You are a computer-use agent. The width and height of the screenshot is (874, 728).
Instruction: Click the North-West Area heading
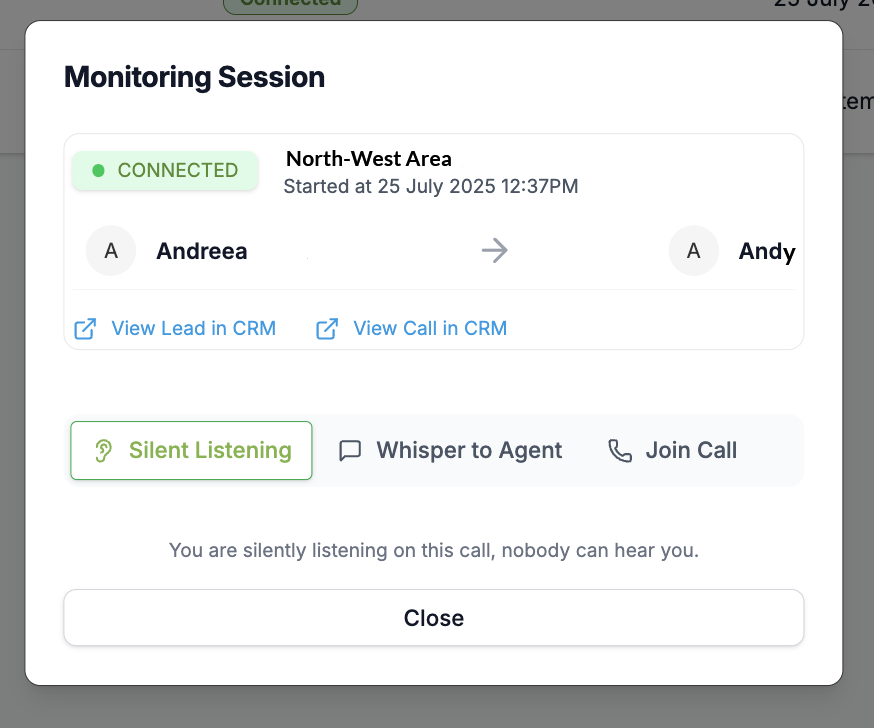[368, 159]
